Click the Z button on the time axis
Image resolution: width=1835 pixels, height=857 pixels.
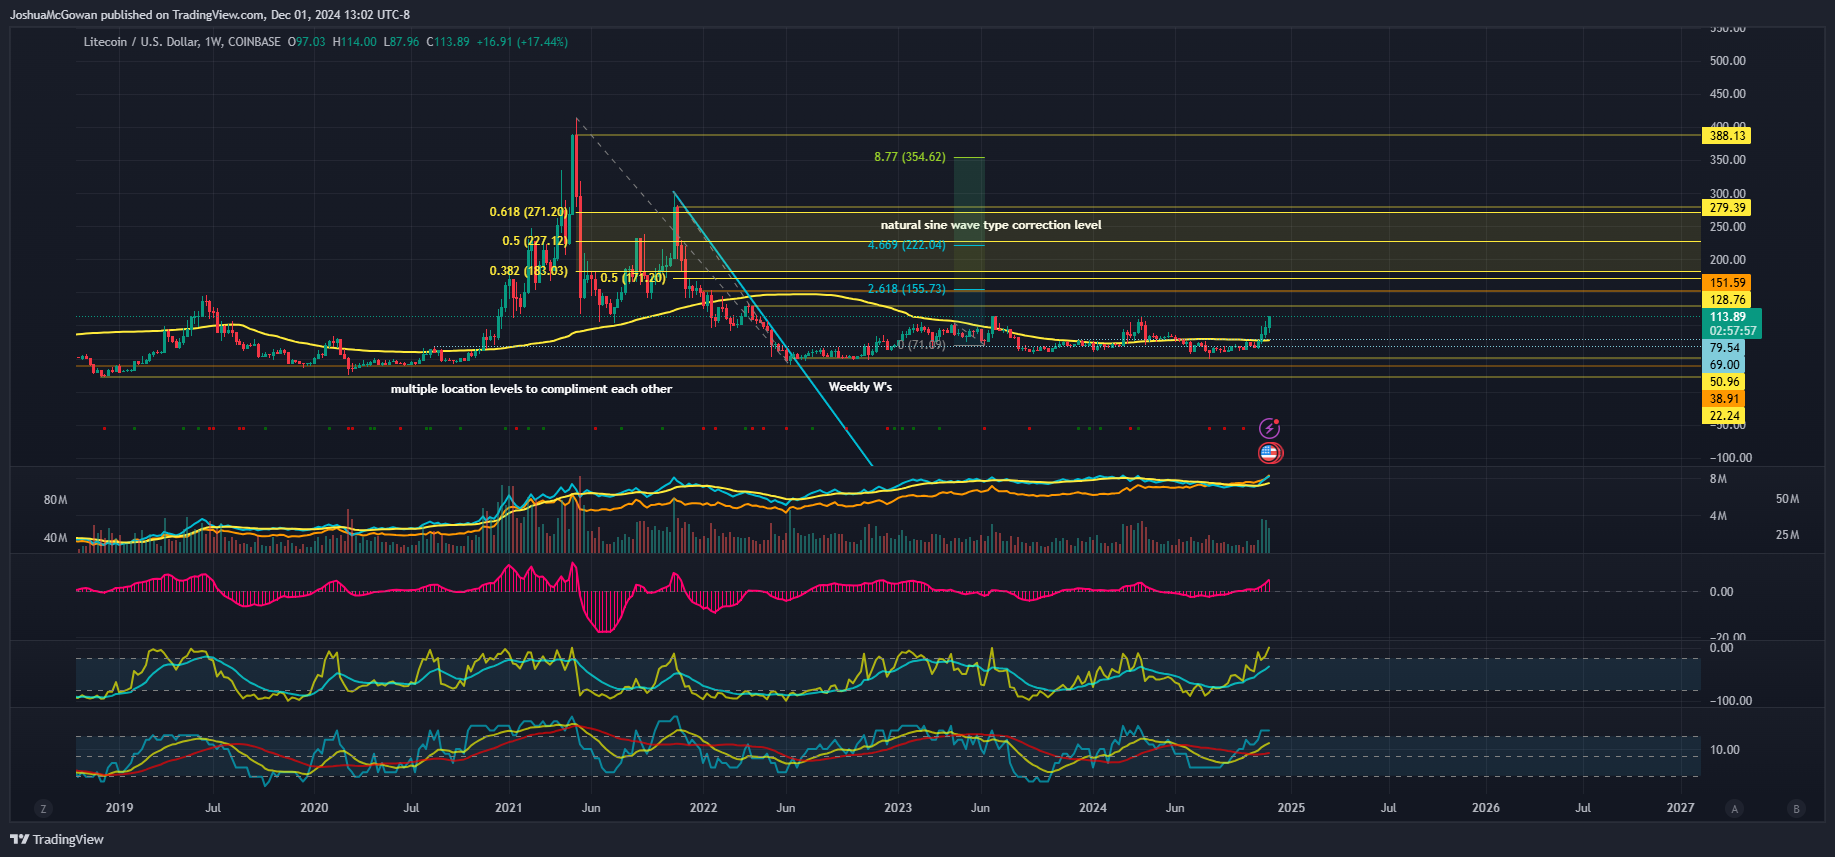pos(43,808)
